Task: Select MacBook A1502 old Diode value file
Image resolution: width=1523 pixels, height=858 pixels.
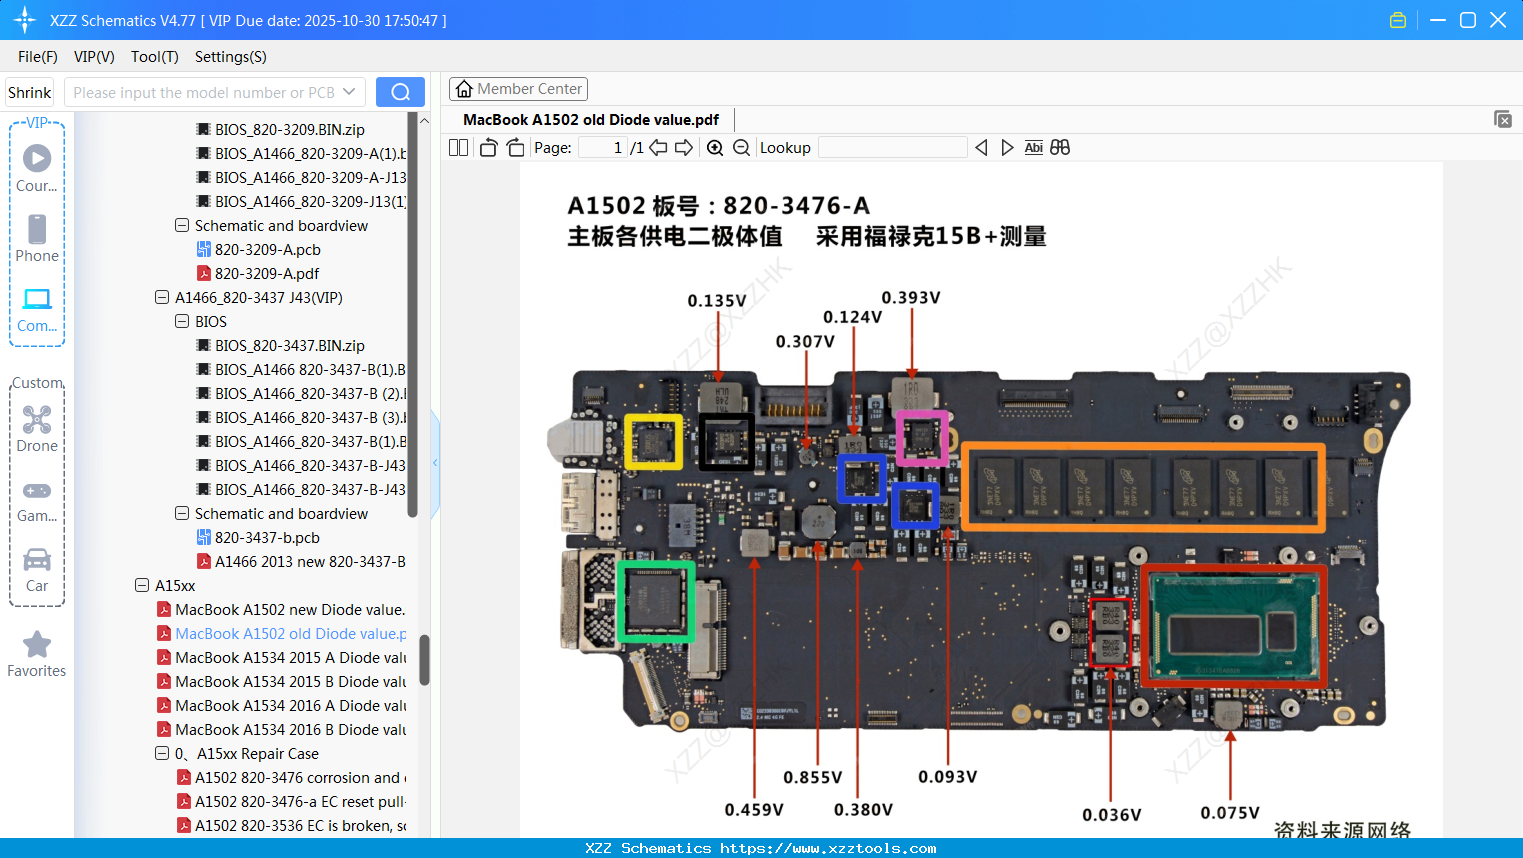Action: click(x=281, y=633)
